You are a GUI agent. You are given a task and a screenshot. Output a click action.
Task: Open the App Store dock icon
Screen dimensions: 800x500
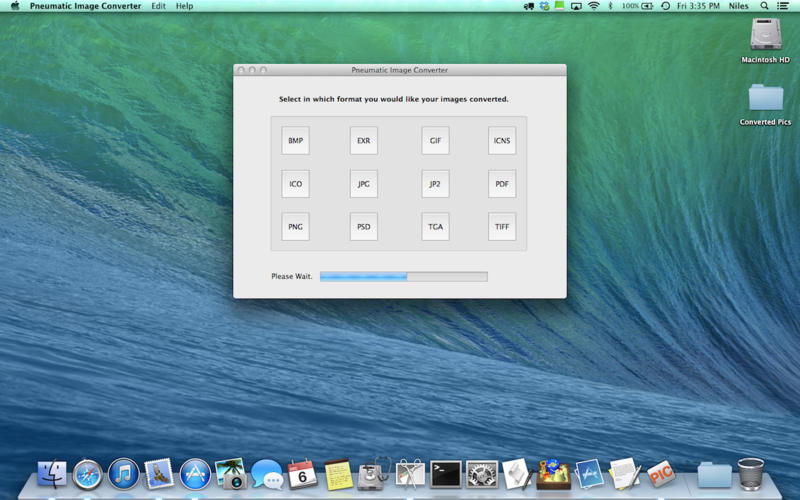pos(195,474)
